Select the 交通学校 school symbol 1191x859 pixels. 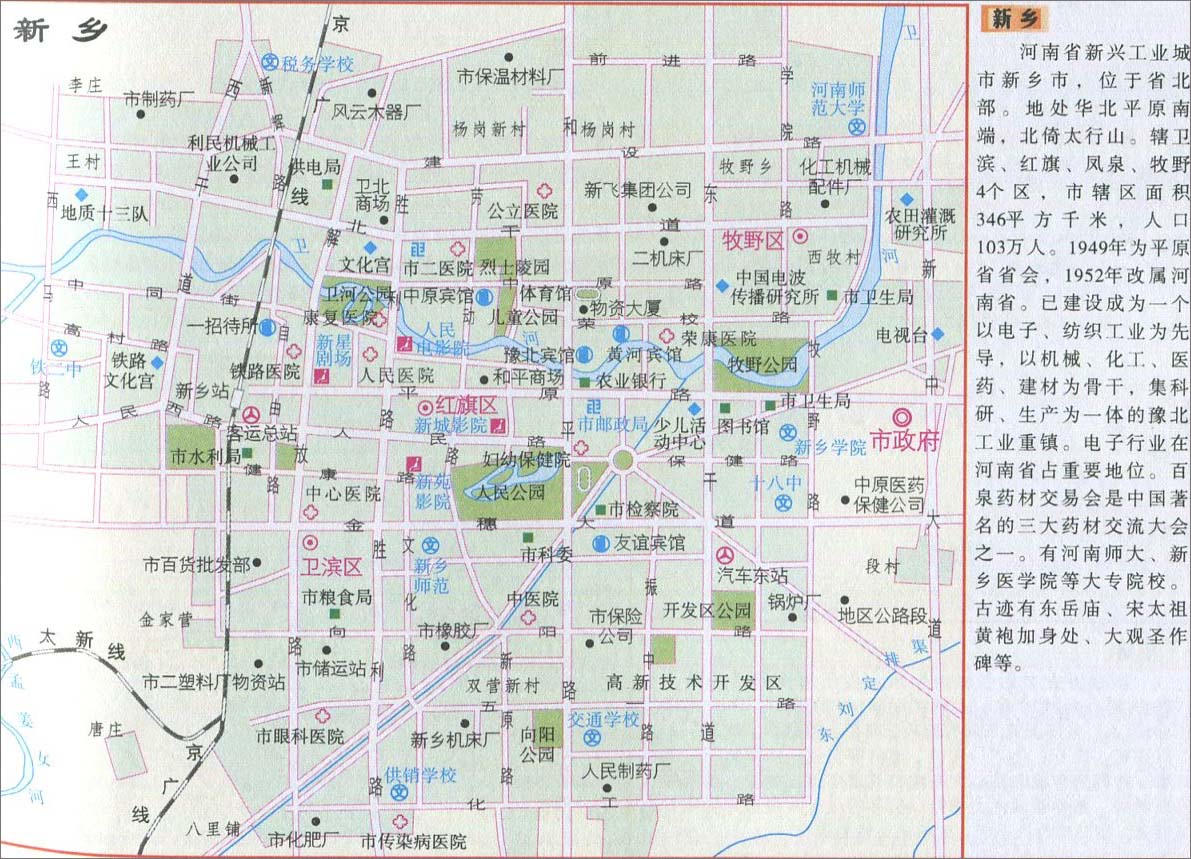tap(592, 739)
